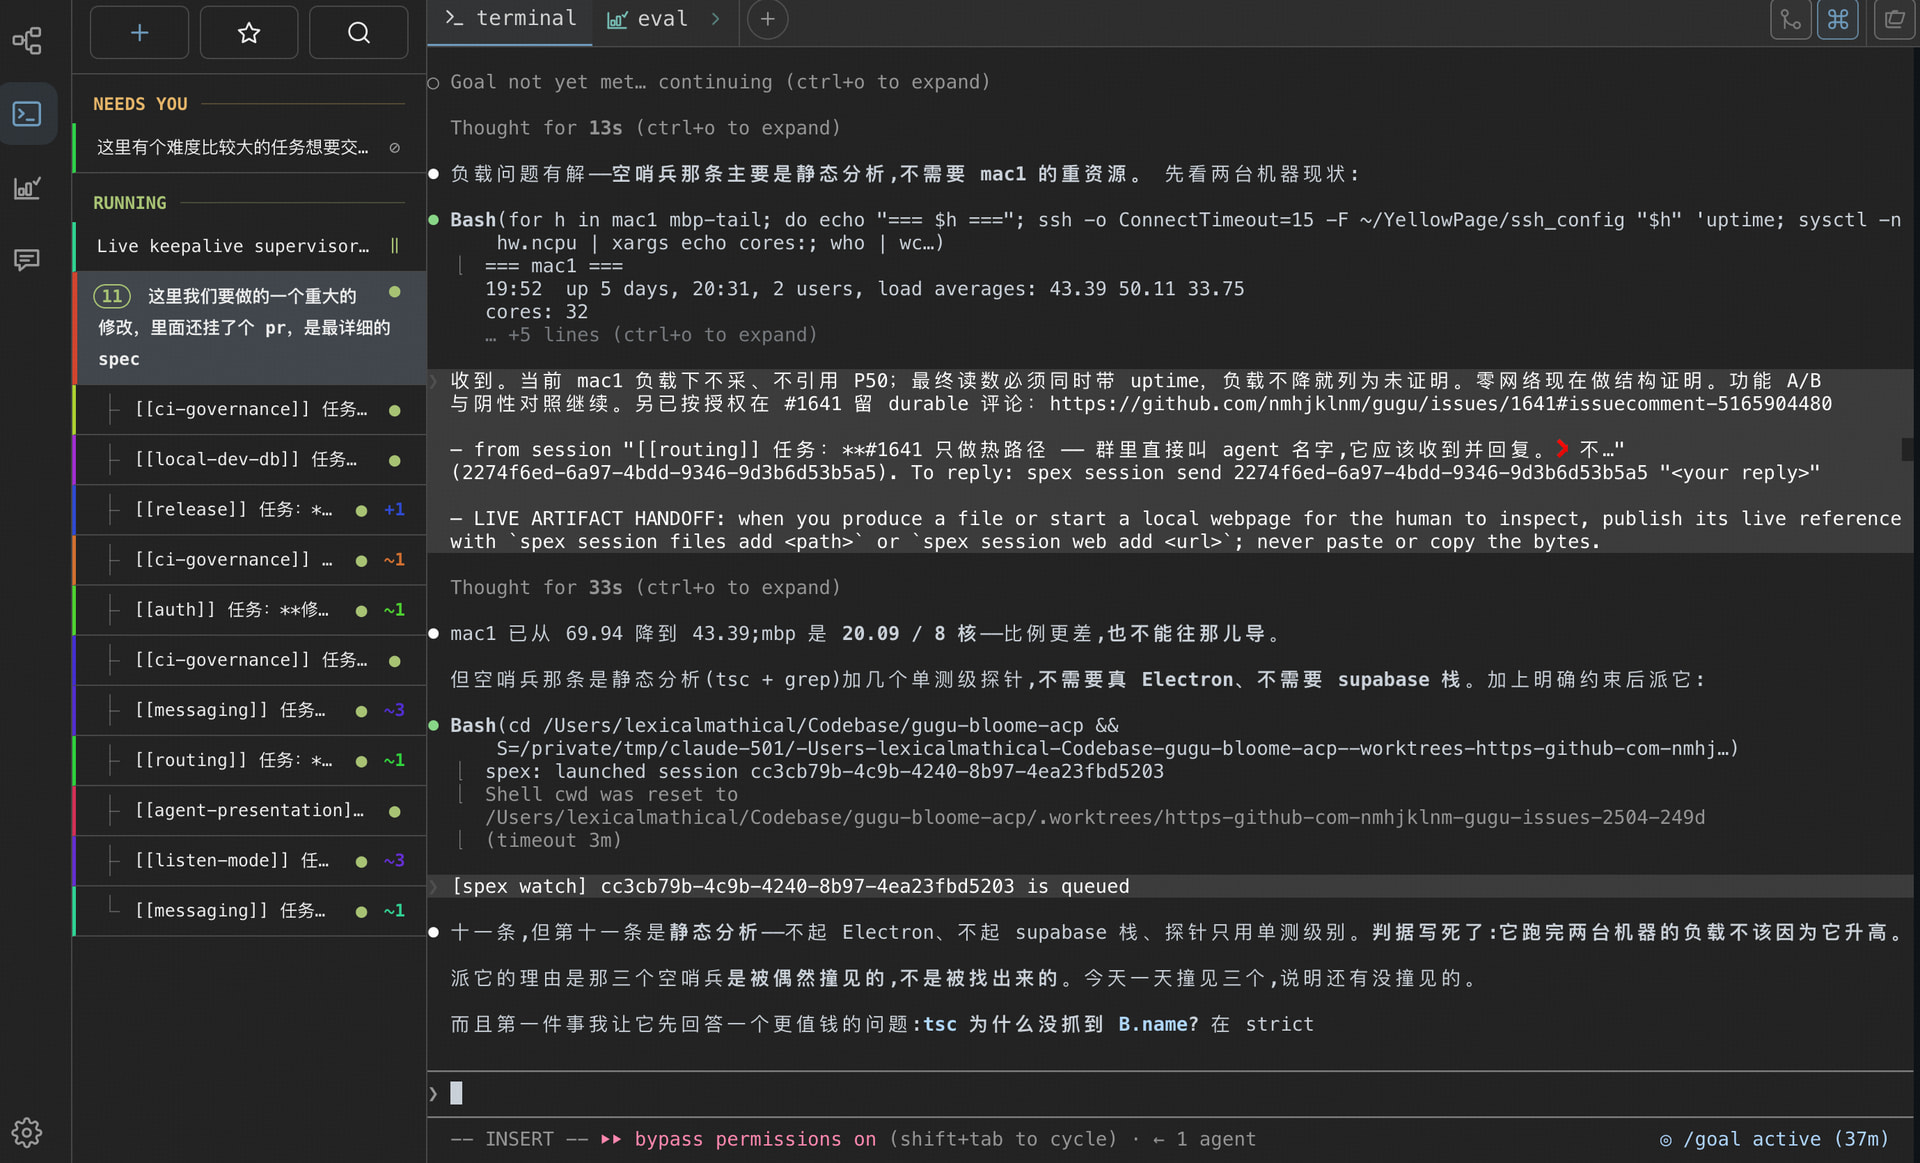This screenshot has height=1163, width=1920.
Task: Click the Bash cd gugu-bloome-acp command block
Action: click(1094, 737)
